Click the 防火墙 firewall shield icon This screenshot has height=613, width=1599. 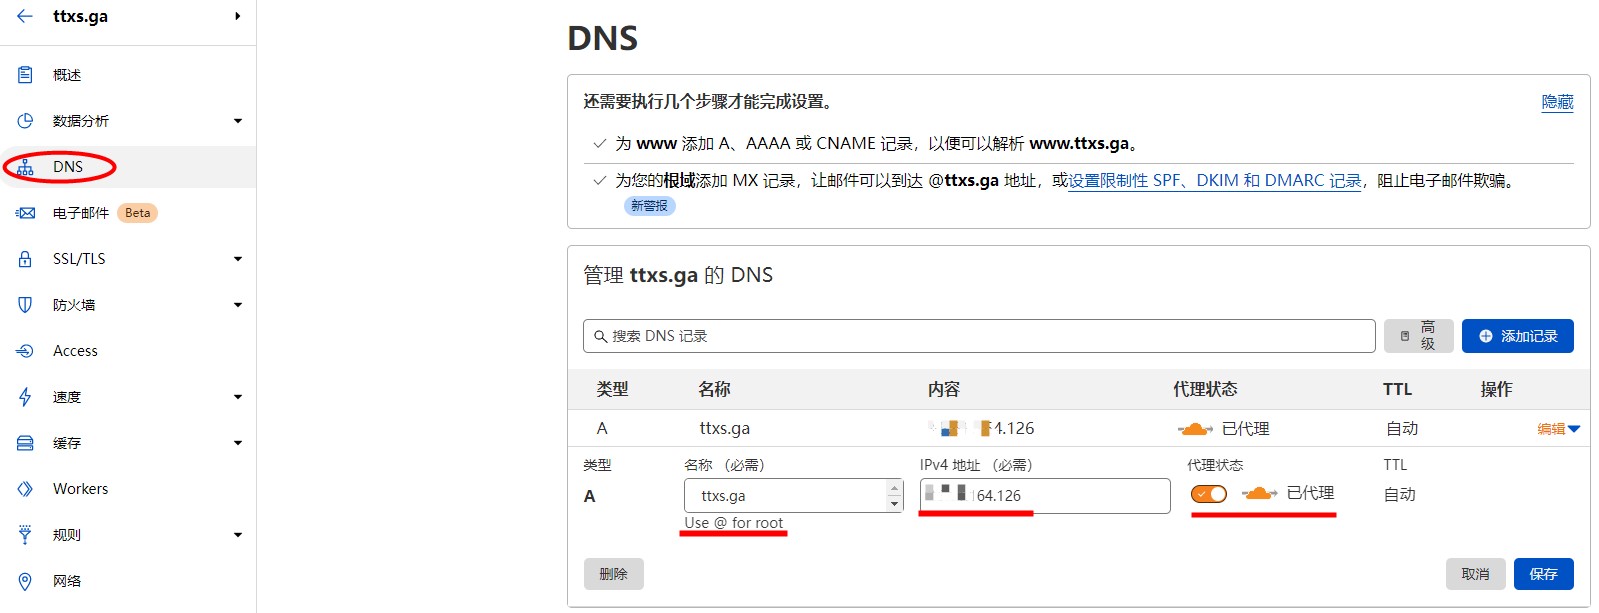click(x=25, y=305)
